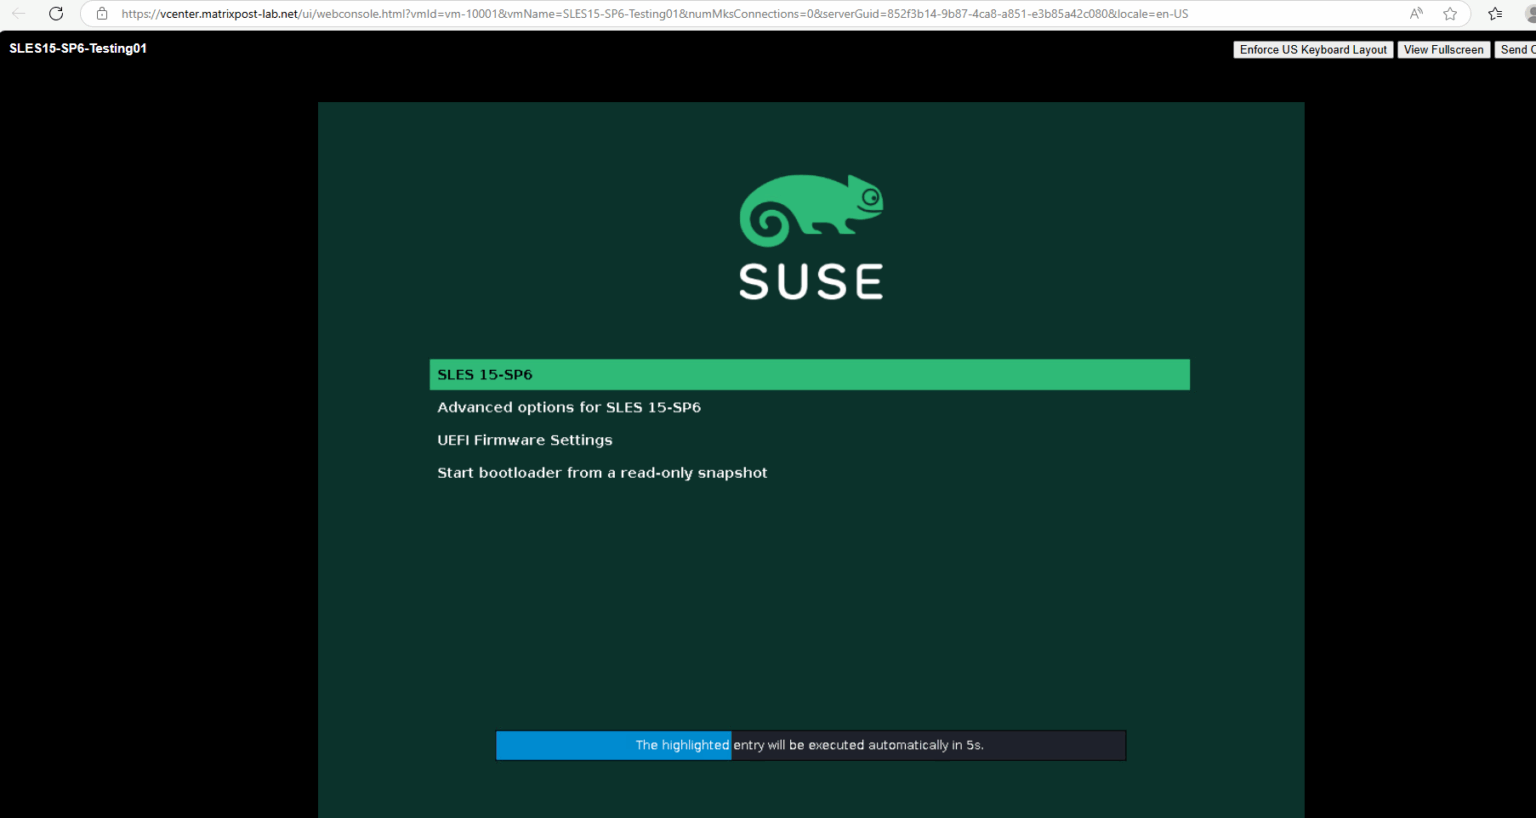Click the browser Back navigation arrow

click(18, 14)
